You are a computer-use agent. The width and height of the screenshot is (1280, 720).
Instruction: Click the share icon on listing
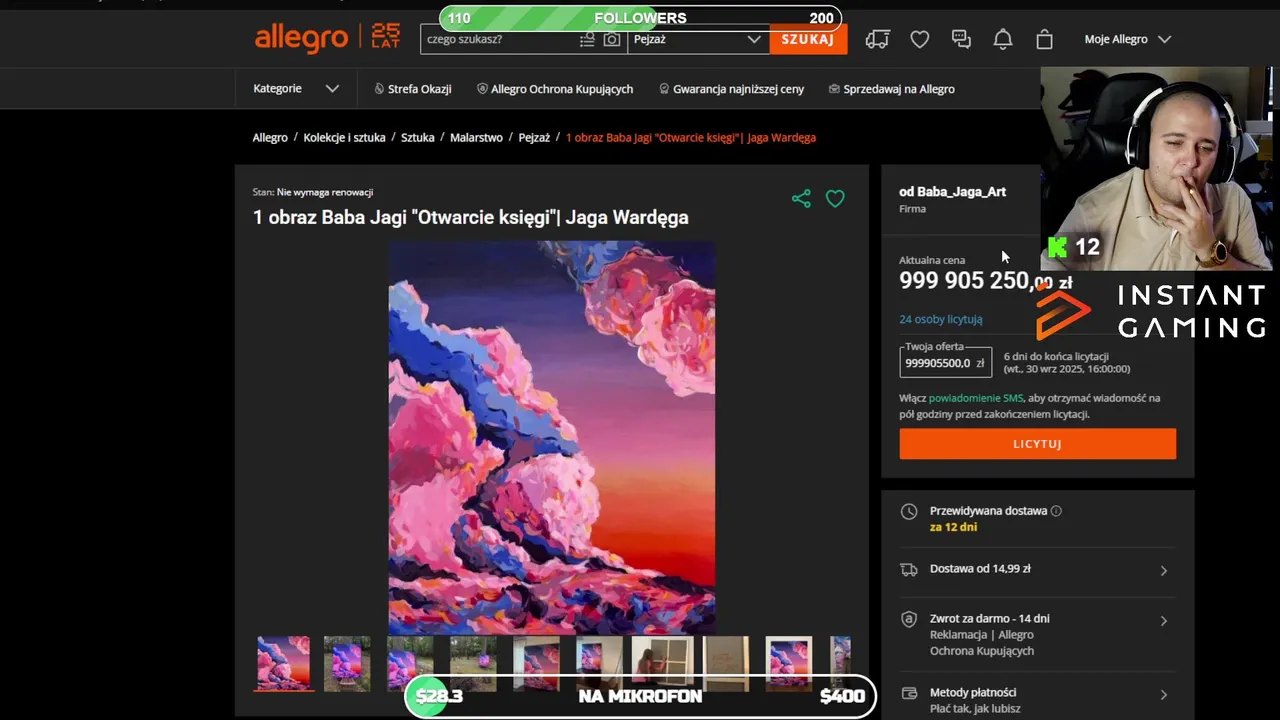point(801,198)
